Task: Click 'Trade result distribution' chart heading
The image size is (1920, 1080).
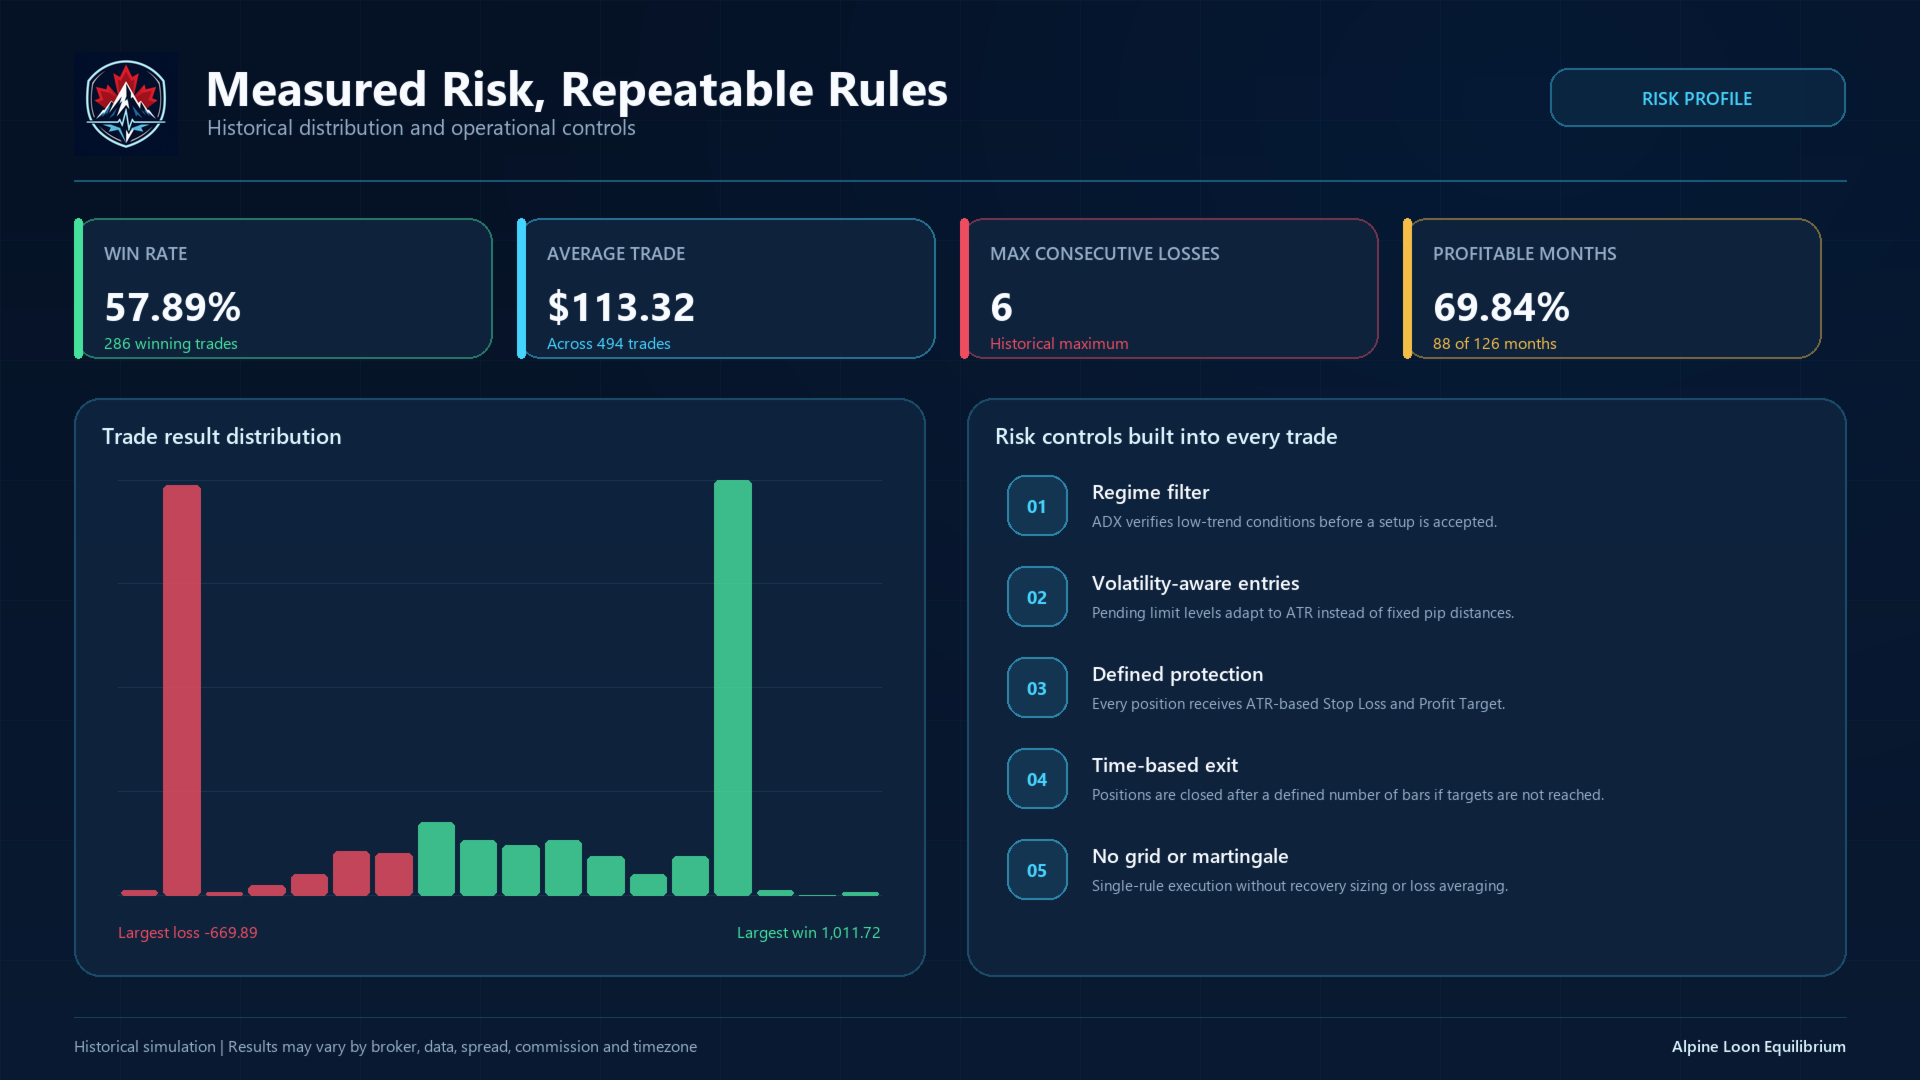Action: point(222,436)
